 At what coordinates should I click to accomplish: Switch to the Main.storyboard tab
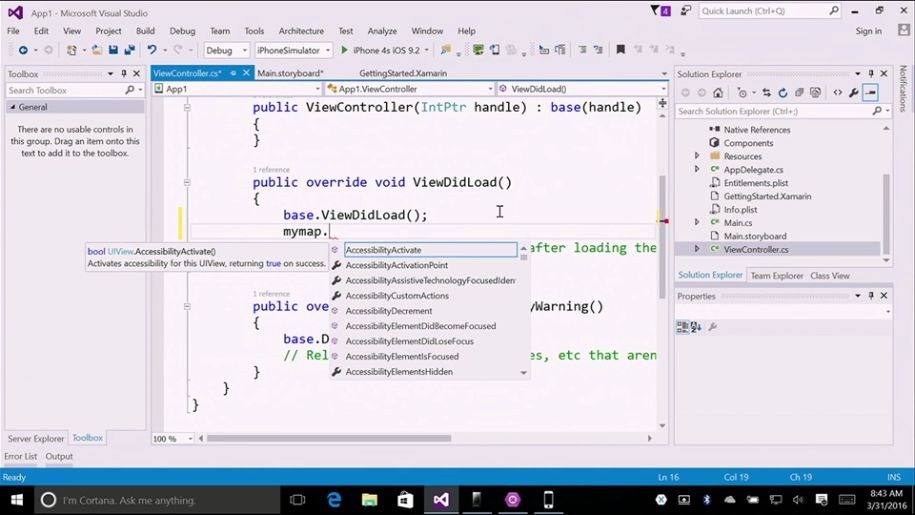click(290, 73)
